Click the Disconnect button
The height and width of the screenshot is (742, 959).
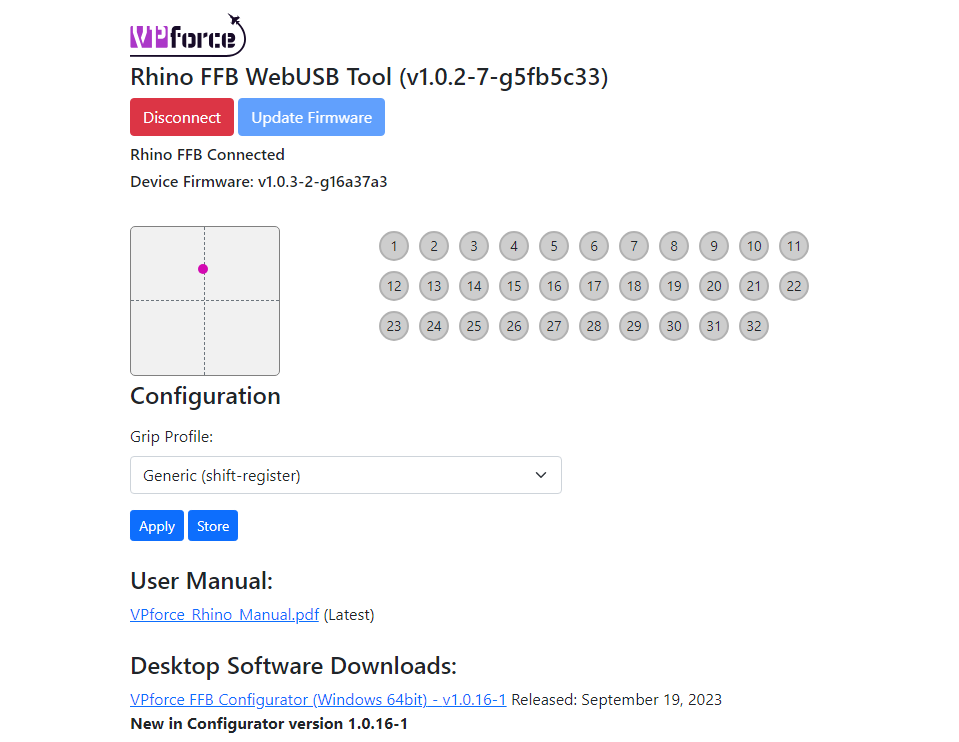pyautogui.click(x=182, y=117)
